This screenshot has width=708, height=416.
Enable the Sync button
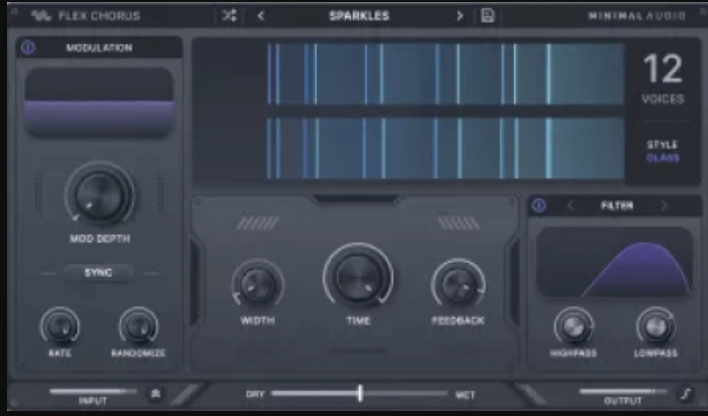(98, 273)
